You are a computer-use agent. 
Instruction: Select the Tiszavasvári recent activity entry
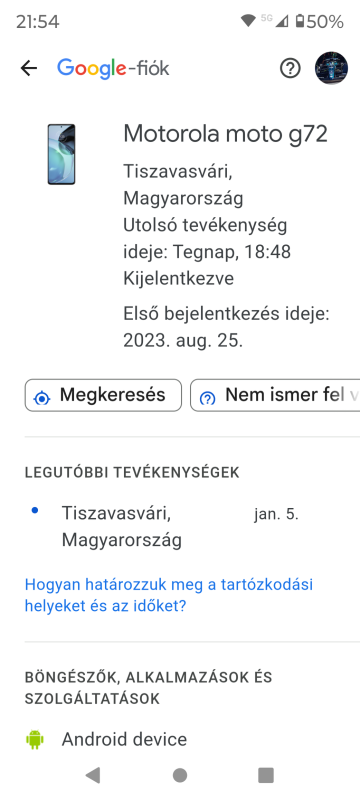[x=192, y=526]
